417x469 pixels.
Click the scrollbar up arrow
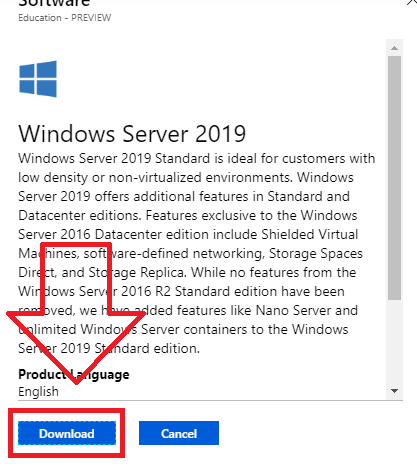[394, 48]
